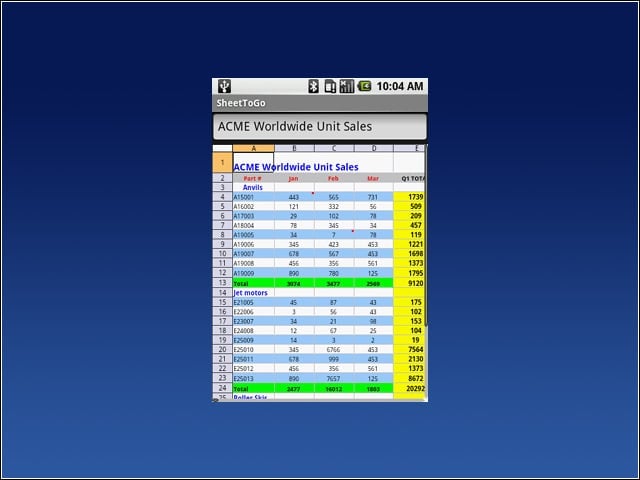Image resolution: width=640 pixels, height=480 pixels.
Task: Click the 'Mar' header cell
Action: (x=373, y=178)
